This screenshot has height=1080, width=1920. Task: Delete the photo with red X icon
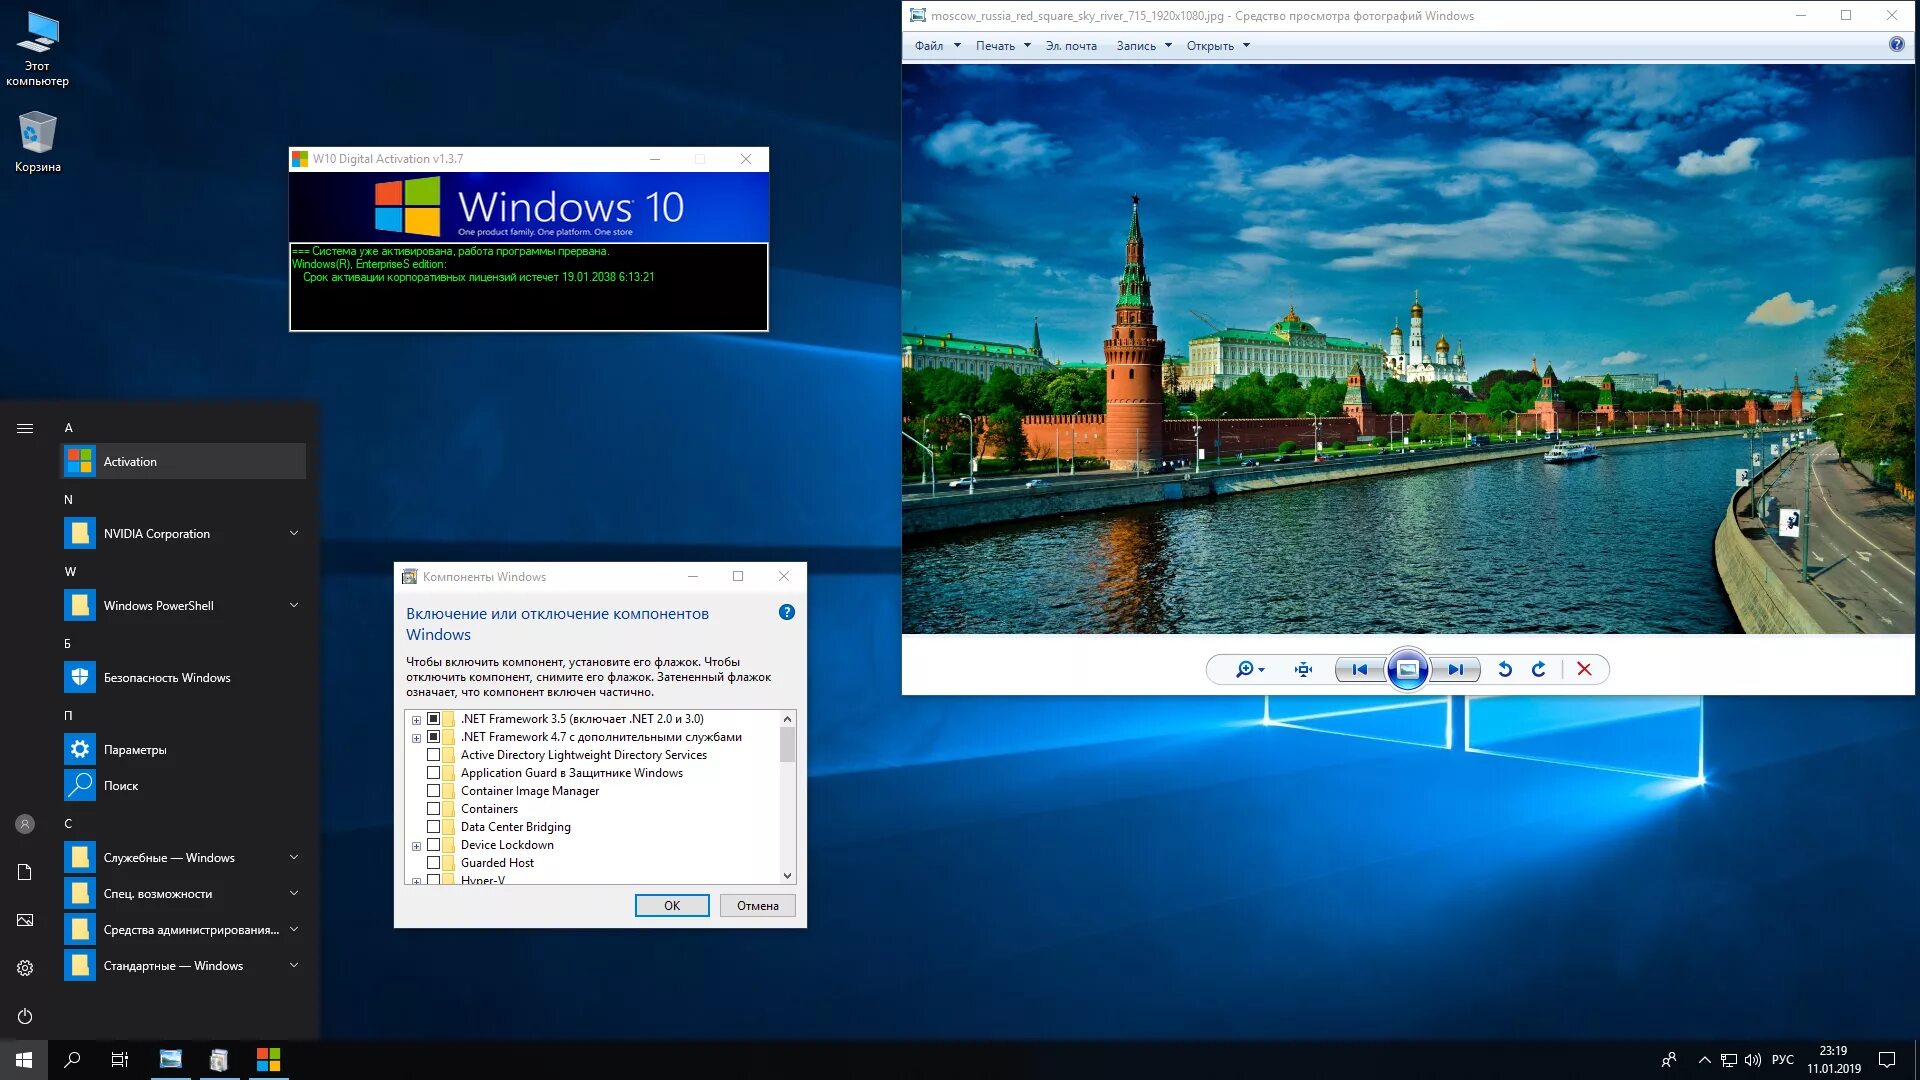(1584, 670)
